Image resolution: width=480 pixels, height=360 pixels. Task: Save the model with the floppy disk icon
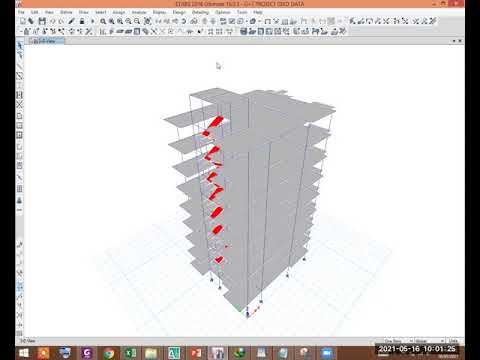click(42, 21)
